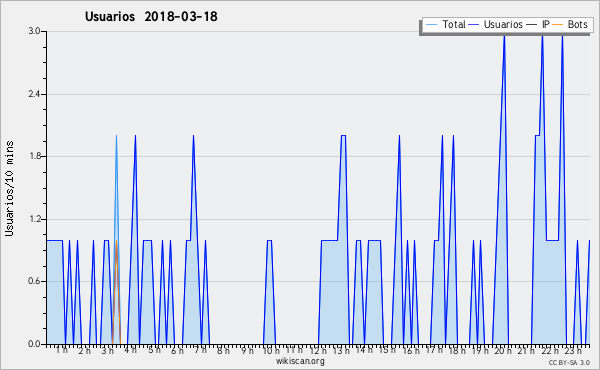
Task: Click the wikiscan.org caption
Action: [300, 361]
